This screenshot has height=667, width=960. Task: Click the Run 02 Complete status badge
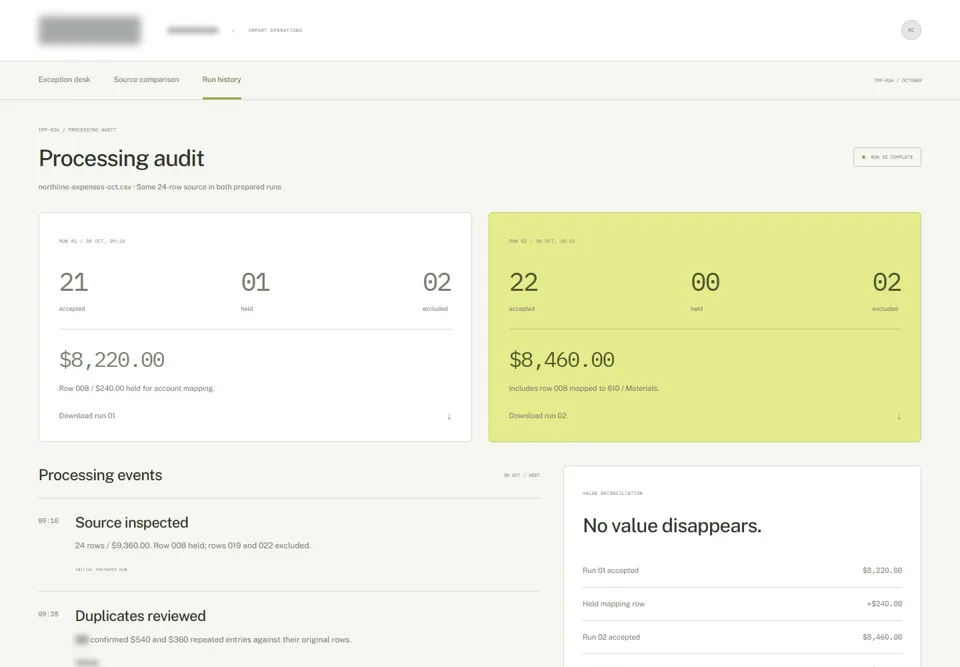point(887,157)
